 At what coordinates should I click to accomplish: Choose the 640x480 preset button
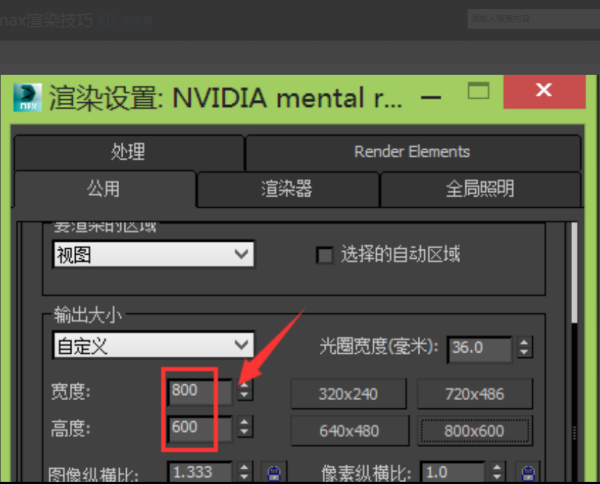point(349,431)
